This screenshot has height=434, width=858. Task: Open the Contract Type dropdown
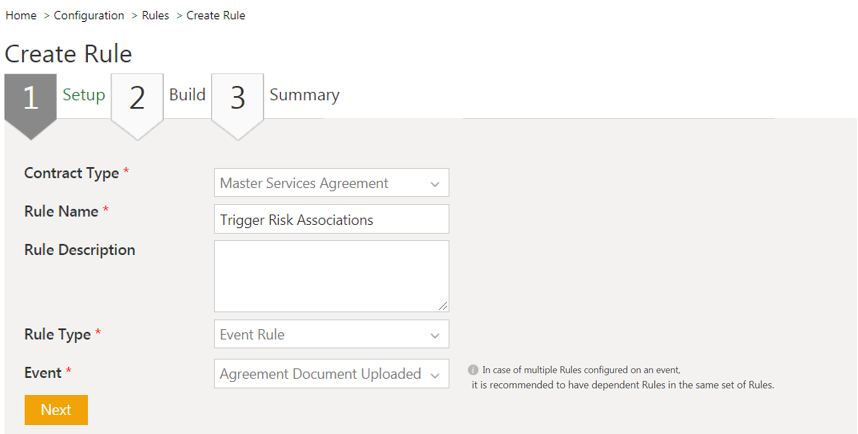(331, 183)
